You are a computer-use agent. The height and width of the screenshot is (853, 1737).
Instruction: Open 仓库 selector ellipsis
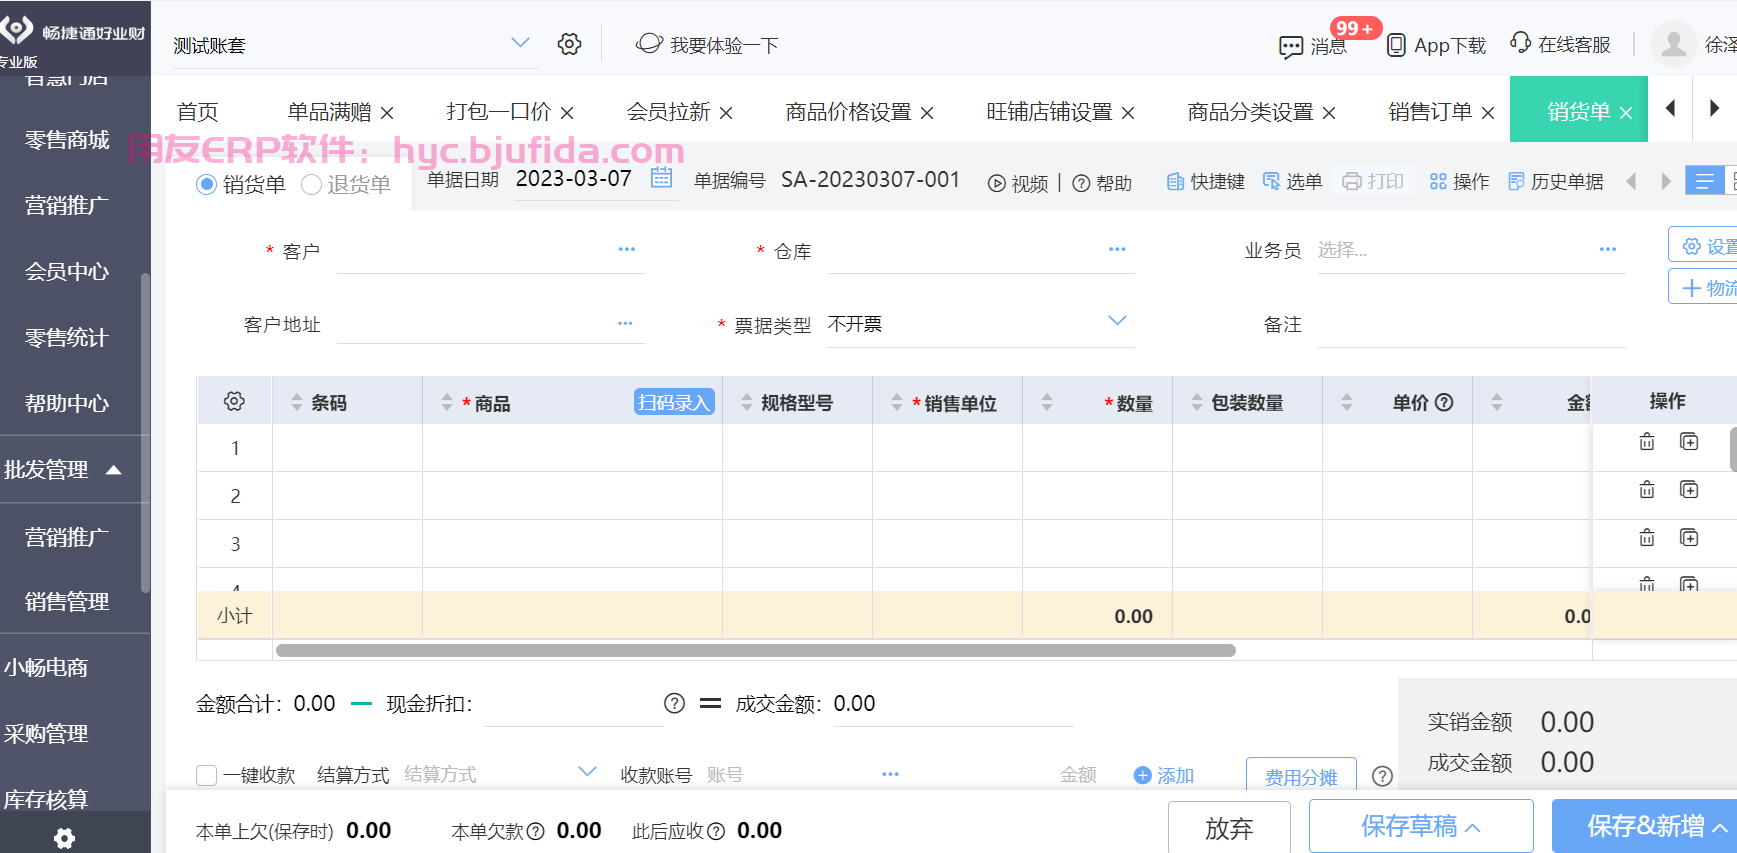coord(1117,249)
